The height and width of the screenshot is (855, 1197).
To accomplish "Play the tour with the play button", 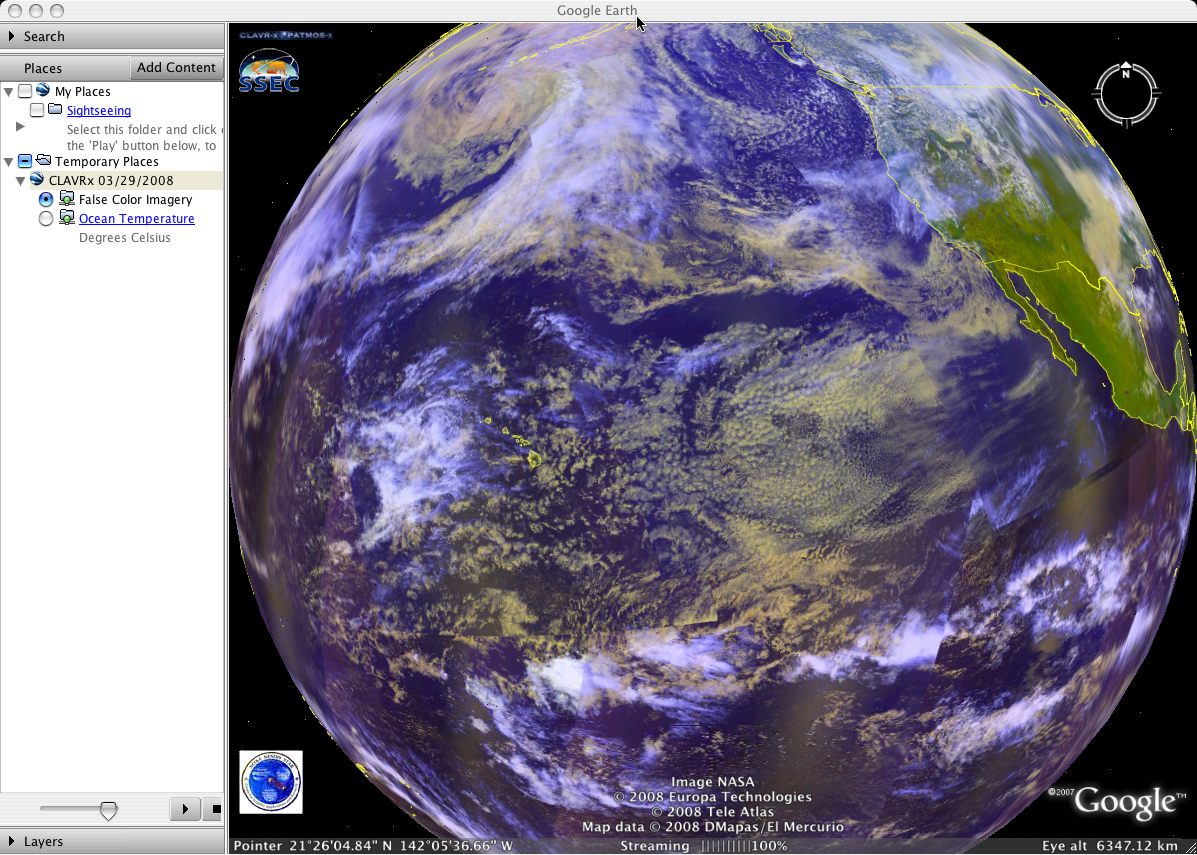I will coord(185,808).
